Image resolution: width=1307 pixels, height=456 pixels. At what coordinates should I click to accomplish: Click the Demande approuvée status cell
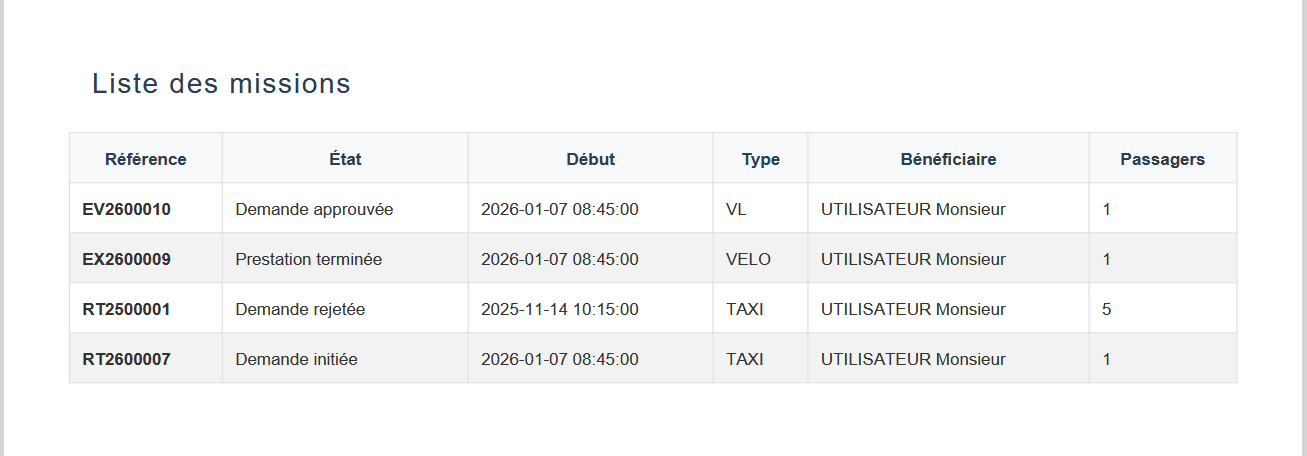click(314, 210)
